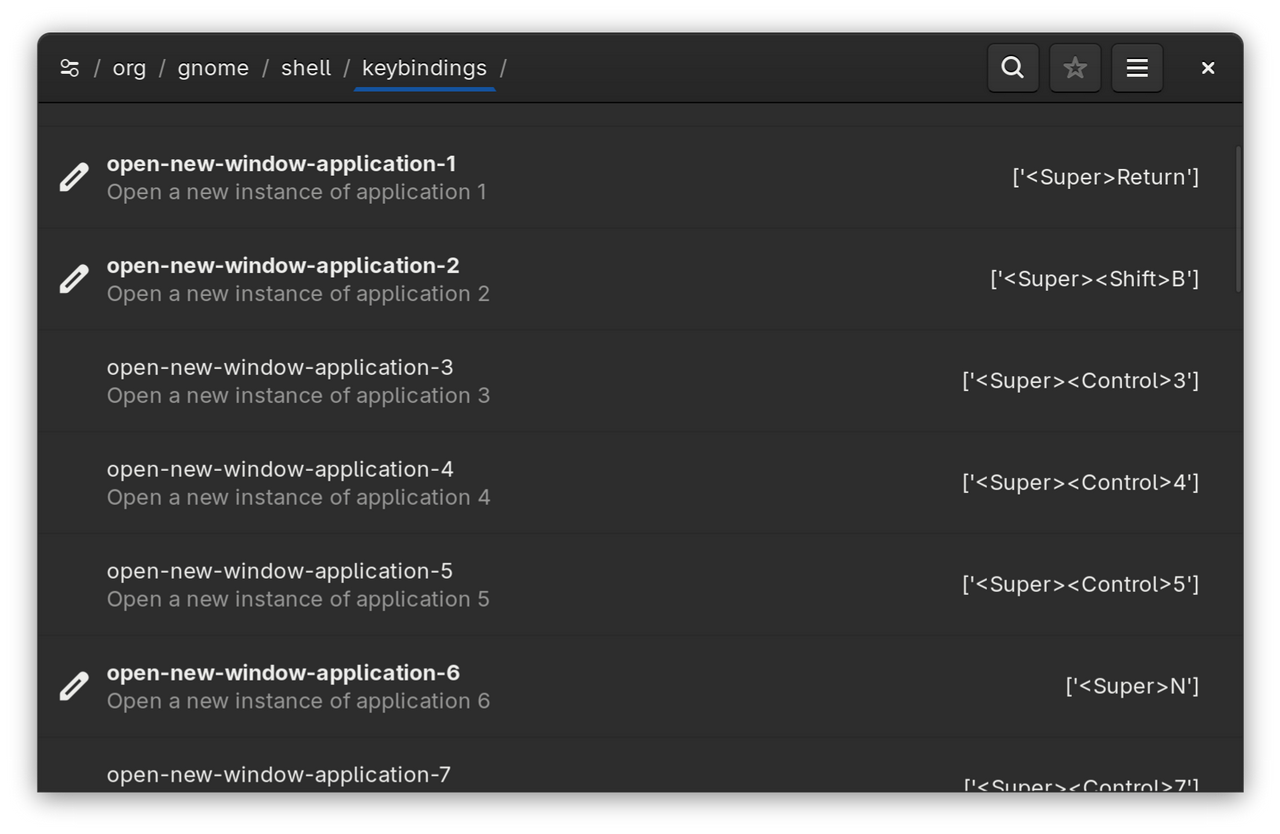
Task: Open the search button
Action: point(1013,68)
